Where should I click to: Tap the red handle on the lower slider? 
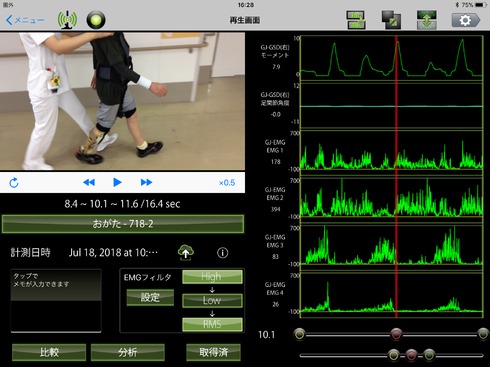click(411, 355)
